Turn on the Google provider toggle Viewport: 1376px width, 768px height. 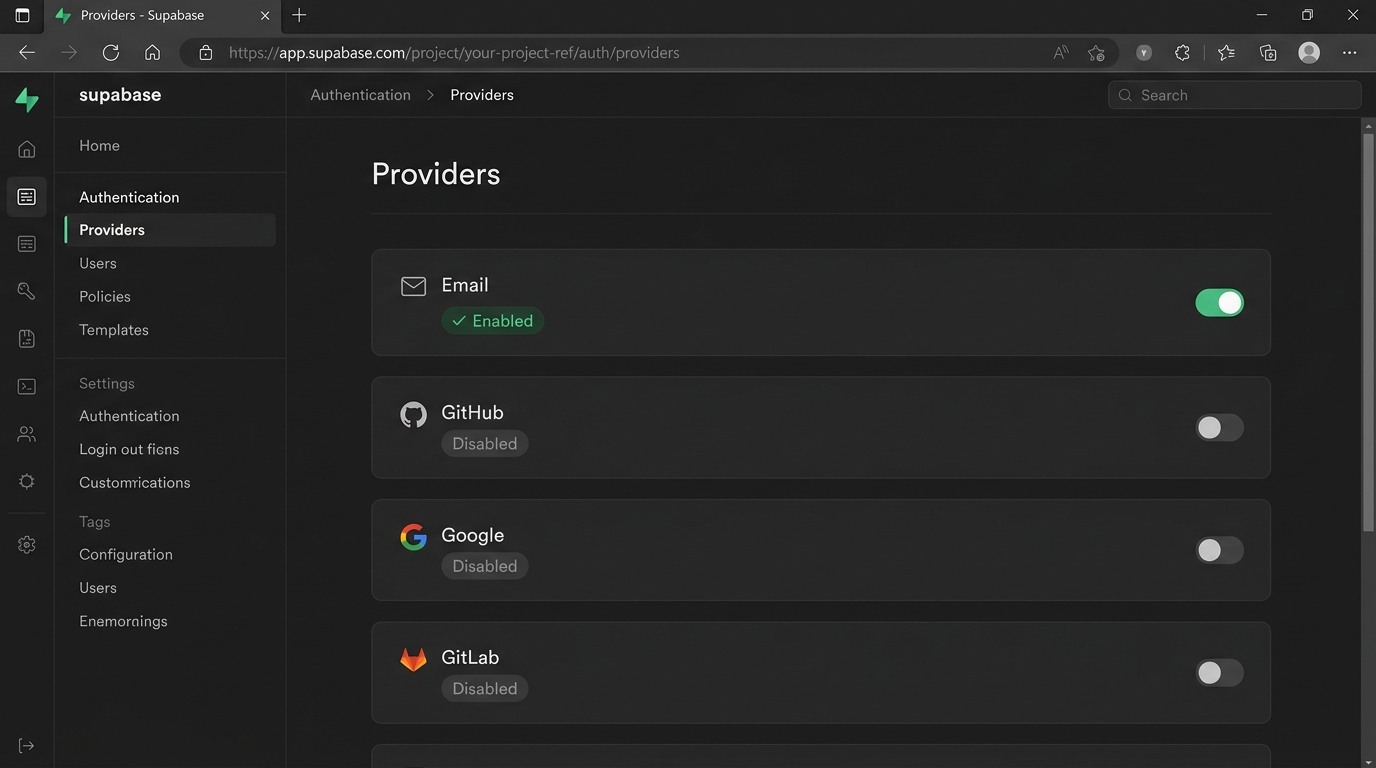click(1219, 550)
